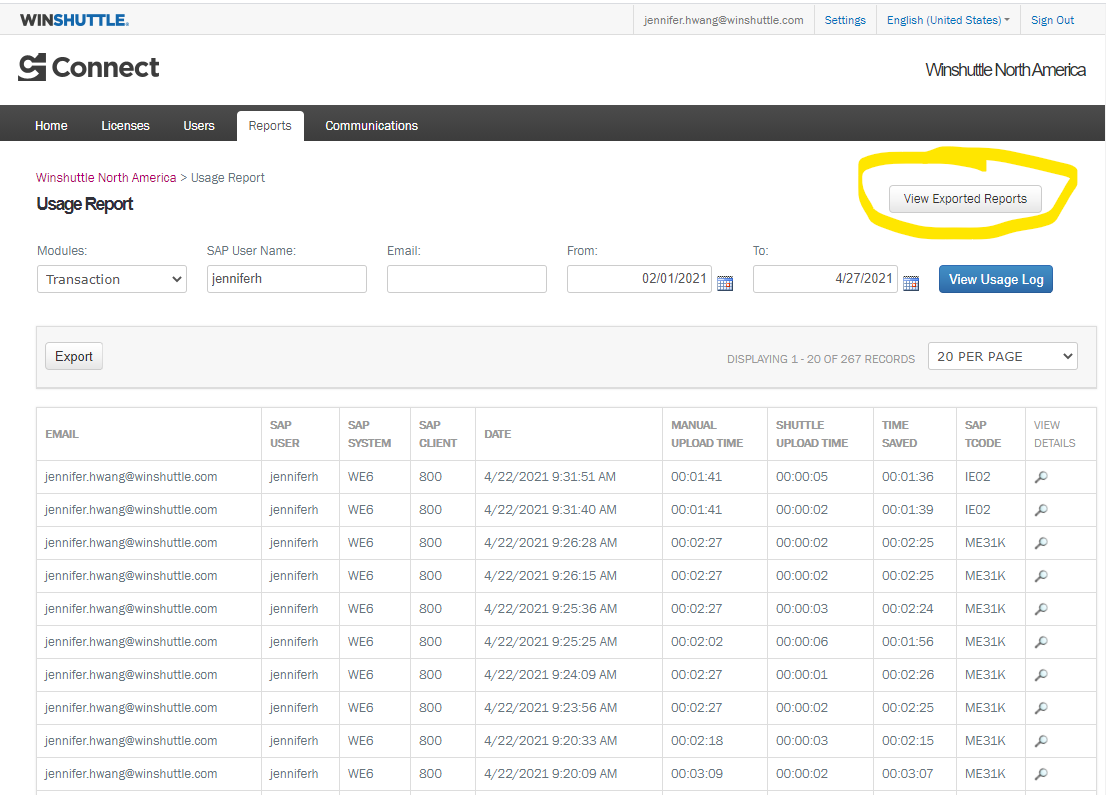
Task: Expand the Modules Transaction dropdown
Action: tap(112, 279)
